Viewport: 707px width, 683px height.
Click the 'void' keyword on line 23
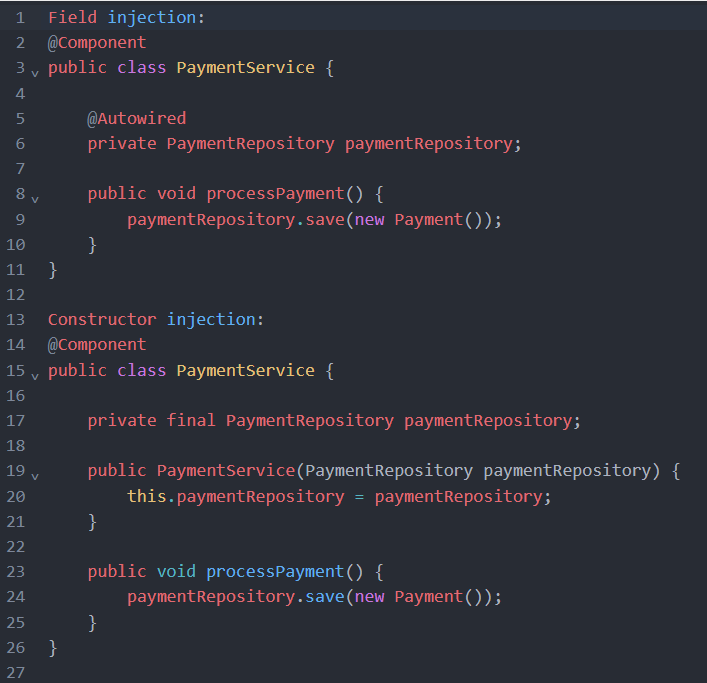tap(176, 572)
